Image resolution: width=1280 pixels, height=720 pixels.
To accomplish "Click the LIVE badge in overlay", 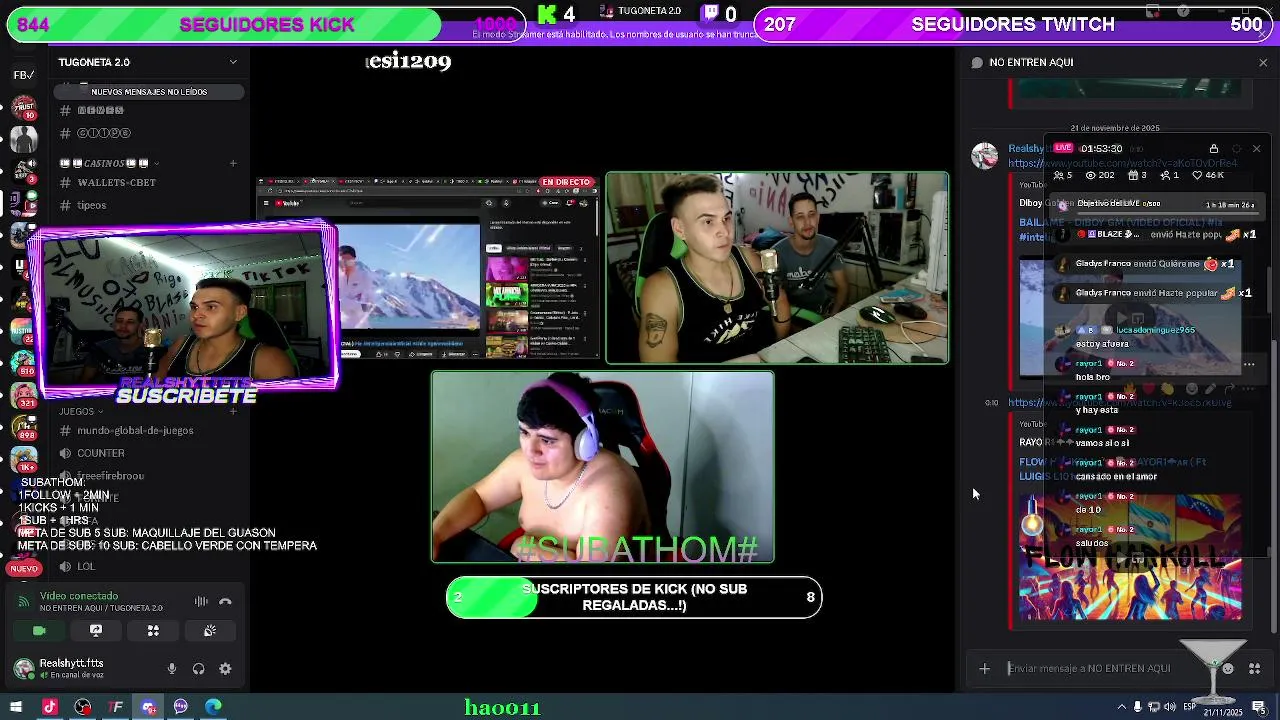I will (1062, 148).
